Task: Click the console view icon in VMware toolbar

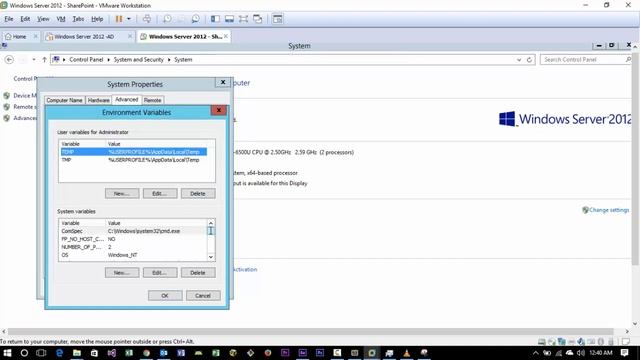Action: (278, 19)
